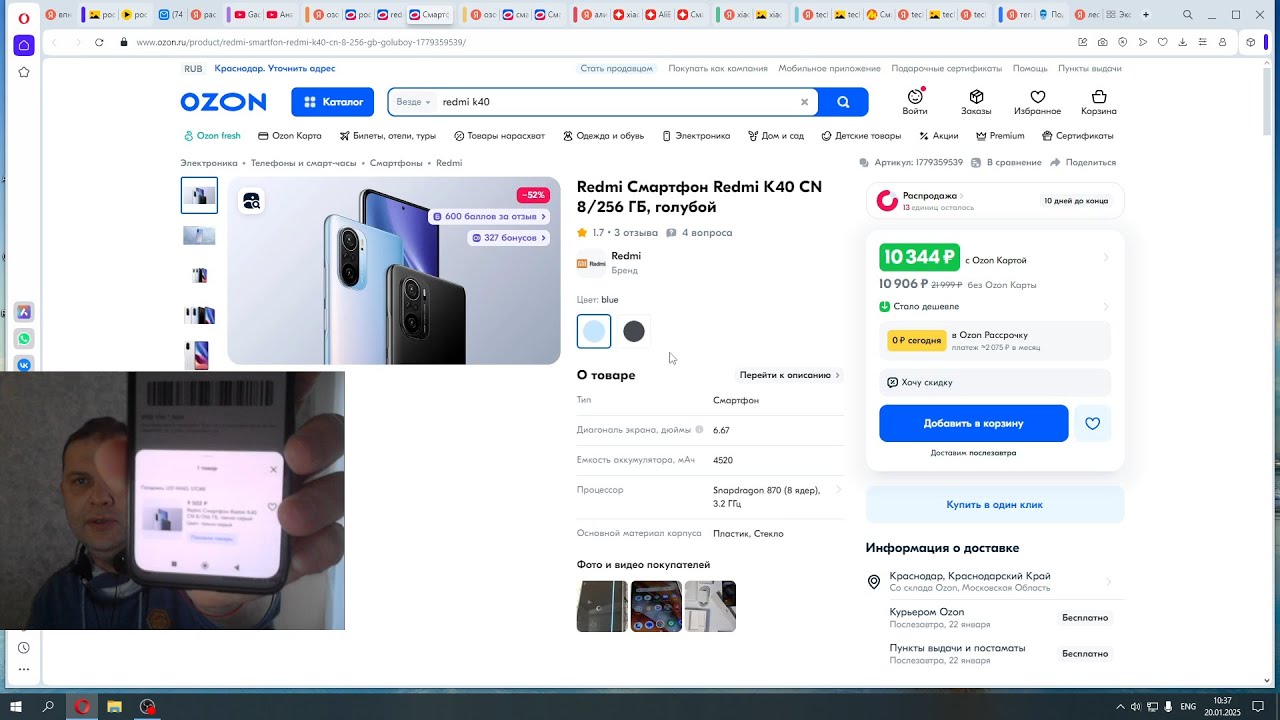Open the first customer photo

[602, 606]
